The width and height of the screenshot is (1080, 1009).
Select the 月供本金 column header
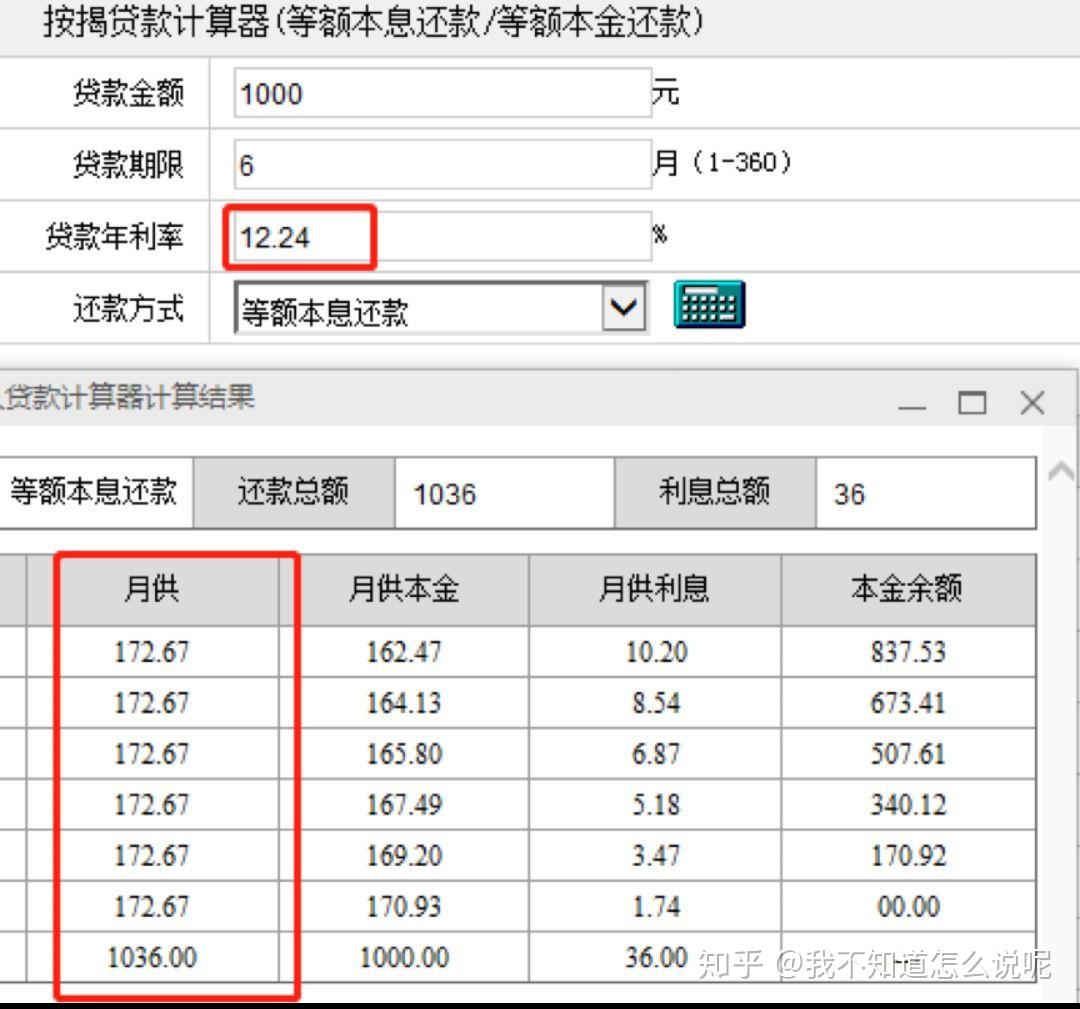click(403, 590)
